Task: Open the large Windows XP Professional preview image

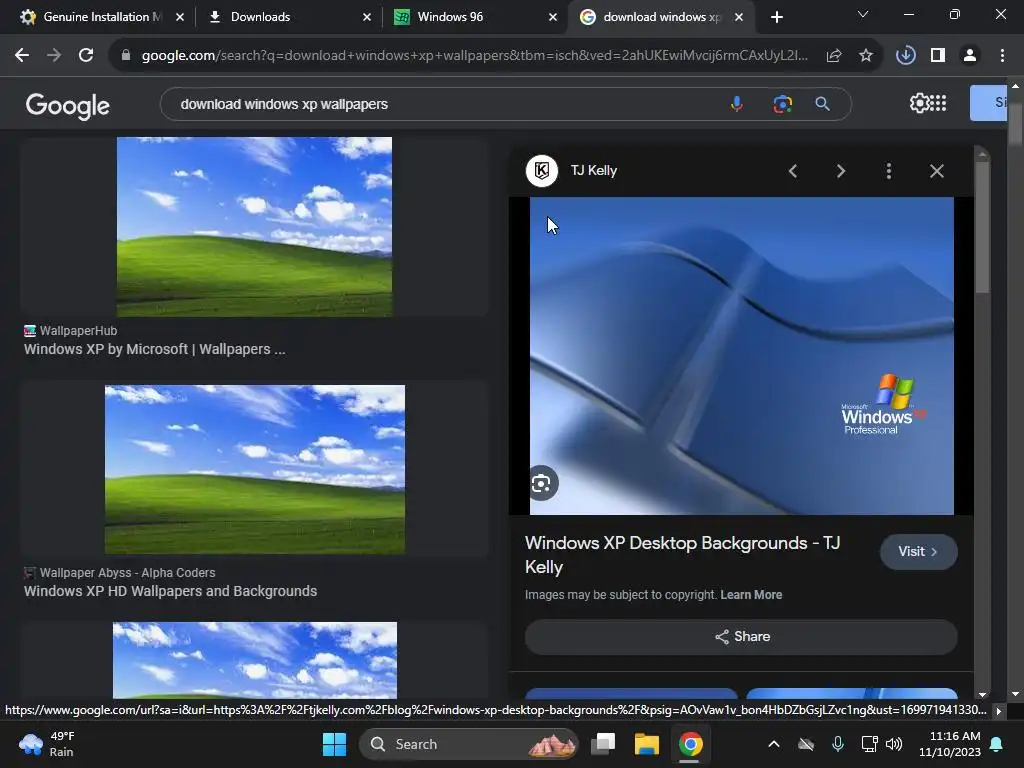Action: point(741,356)
